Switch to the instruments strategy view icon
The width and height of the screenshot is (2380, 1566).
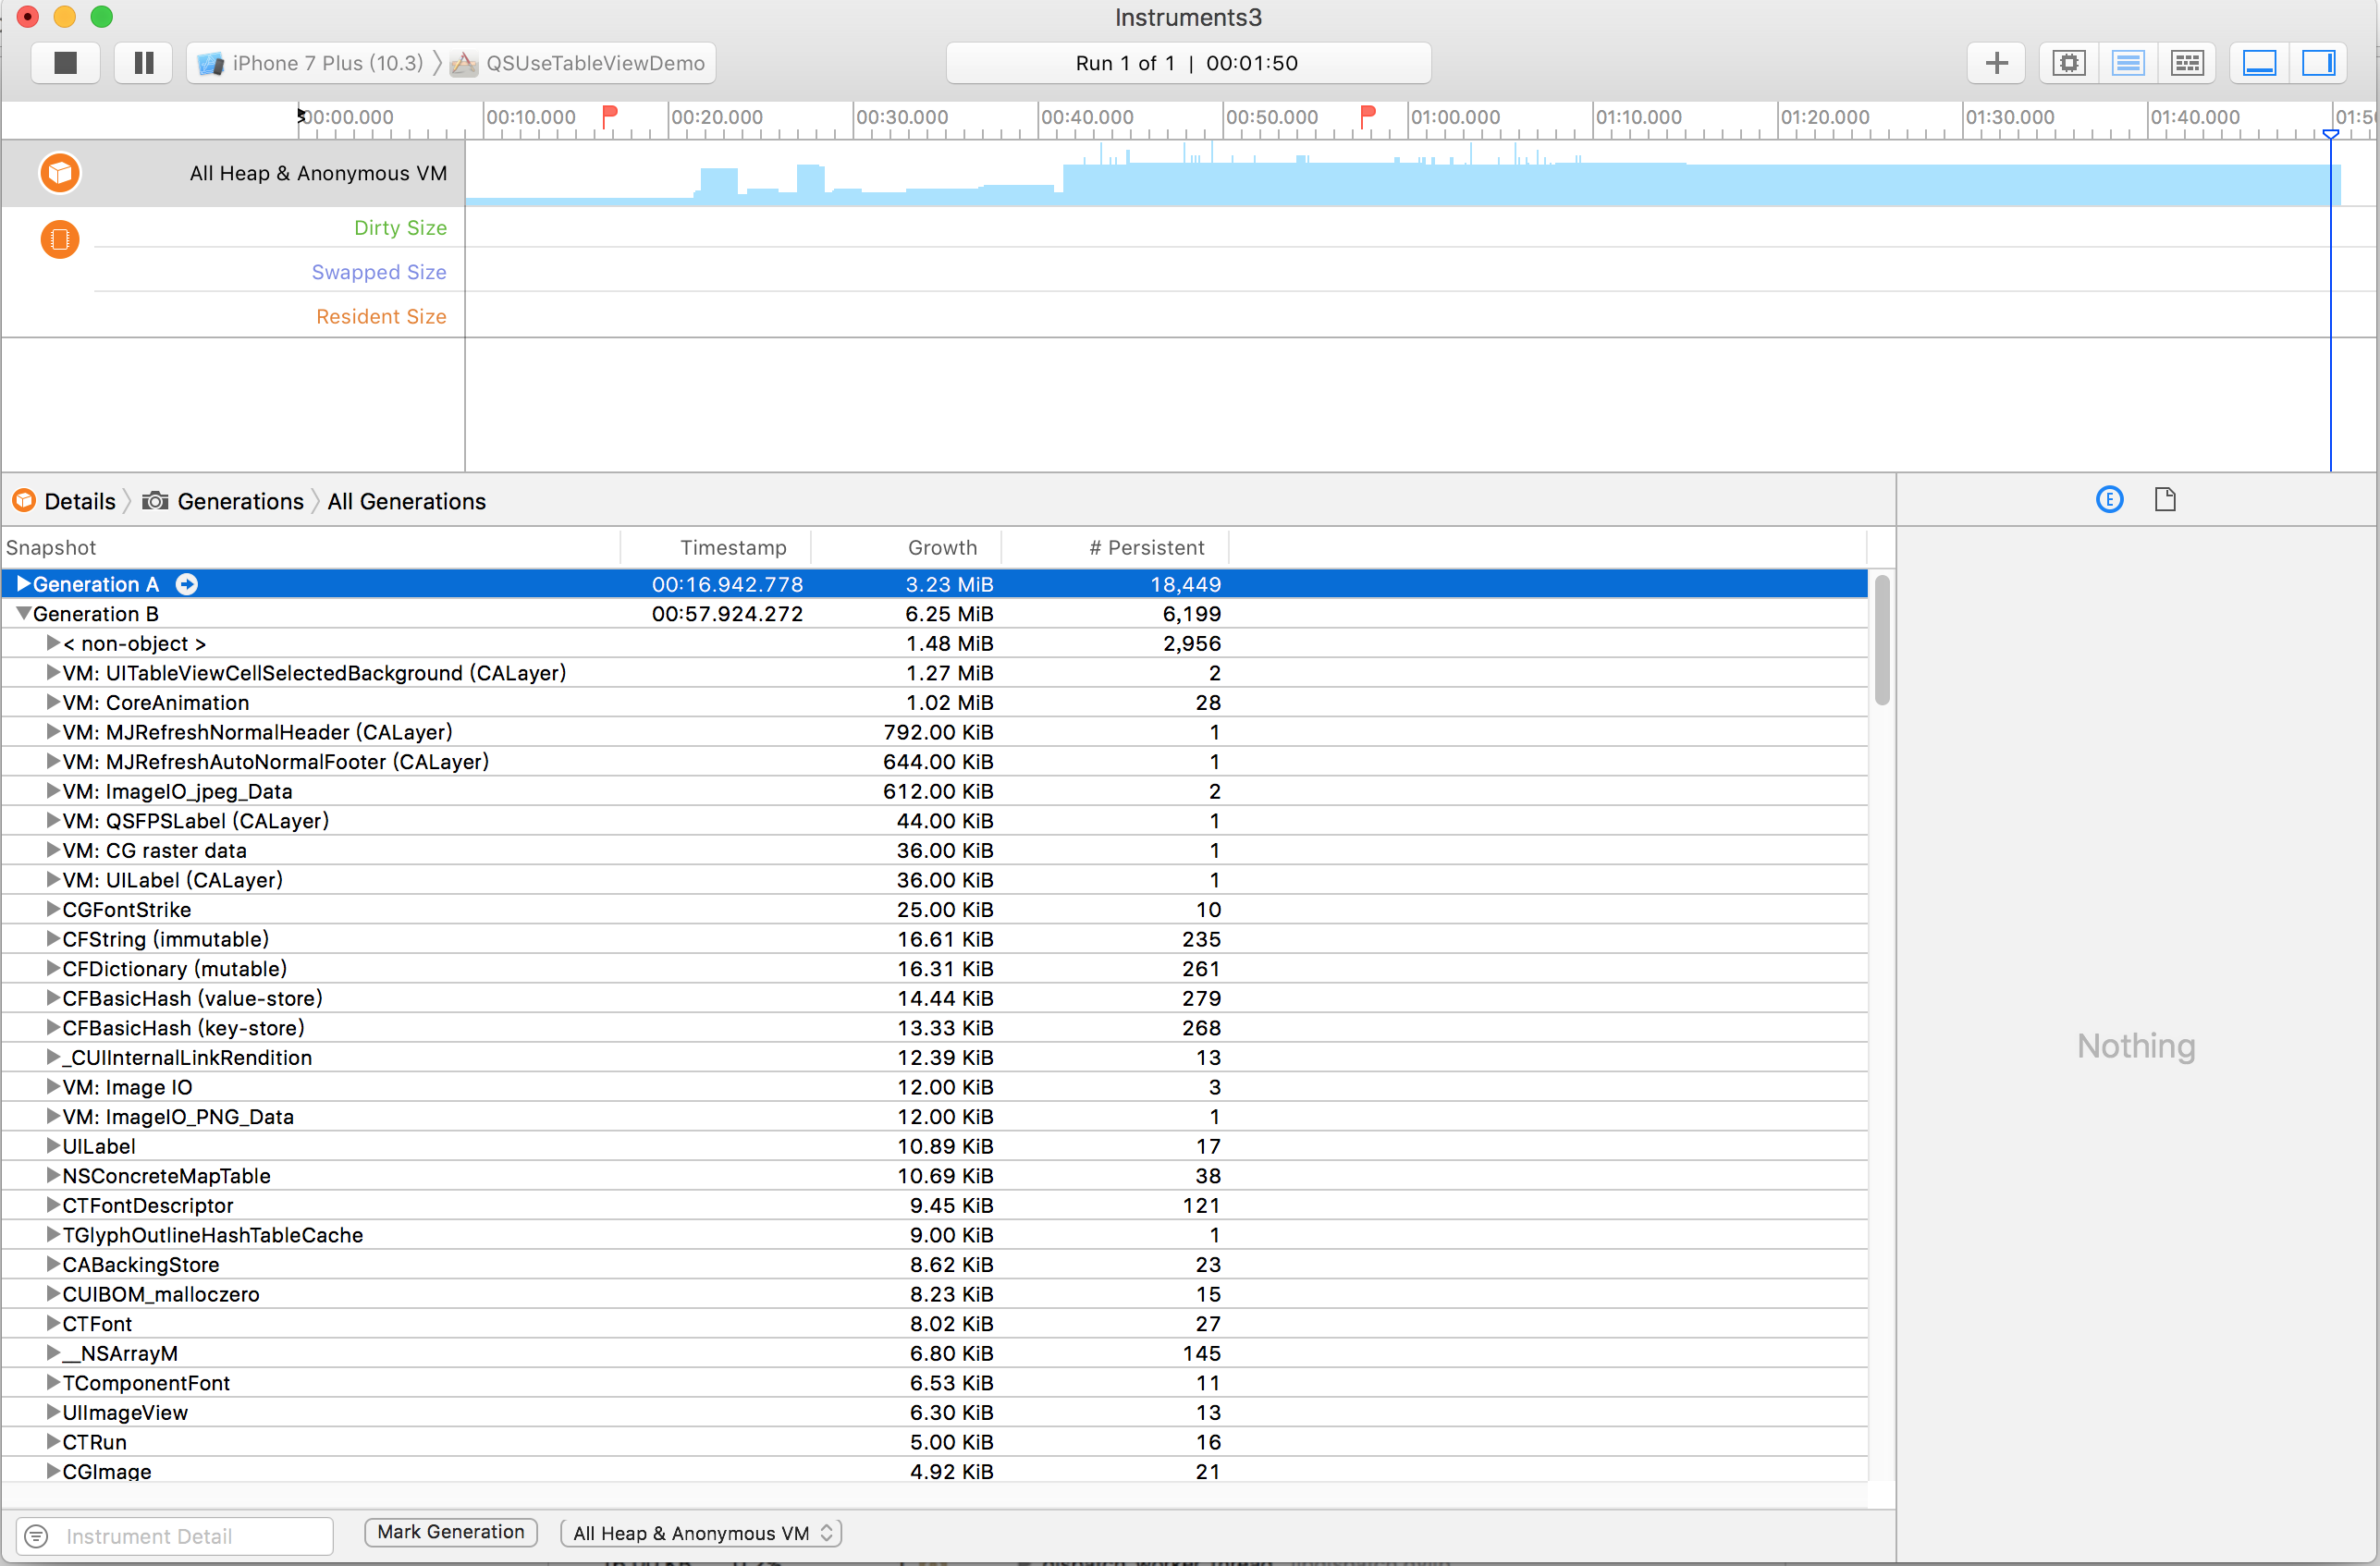pos(2127,63)
